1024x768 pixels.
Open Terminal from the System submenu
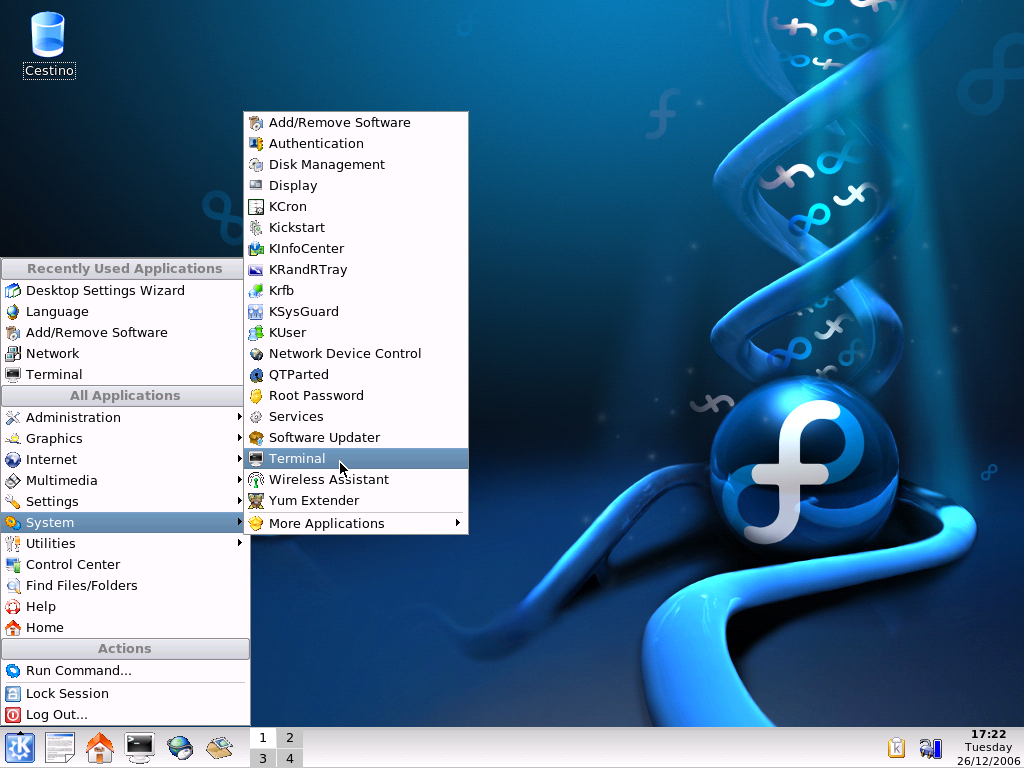tap(356, 458)
